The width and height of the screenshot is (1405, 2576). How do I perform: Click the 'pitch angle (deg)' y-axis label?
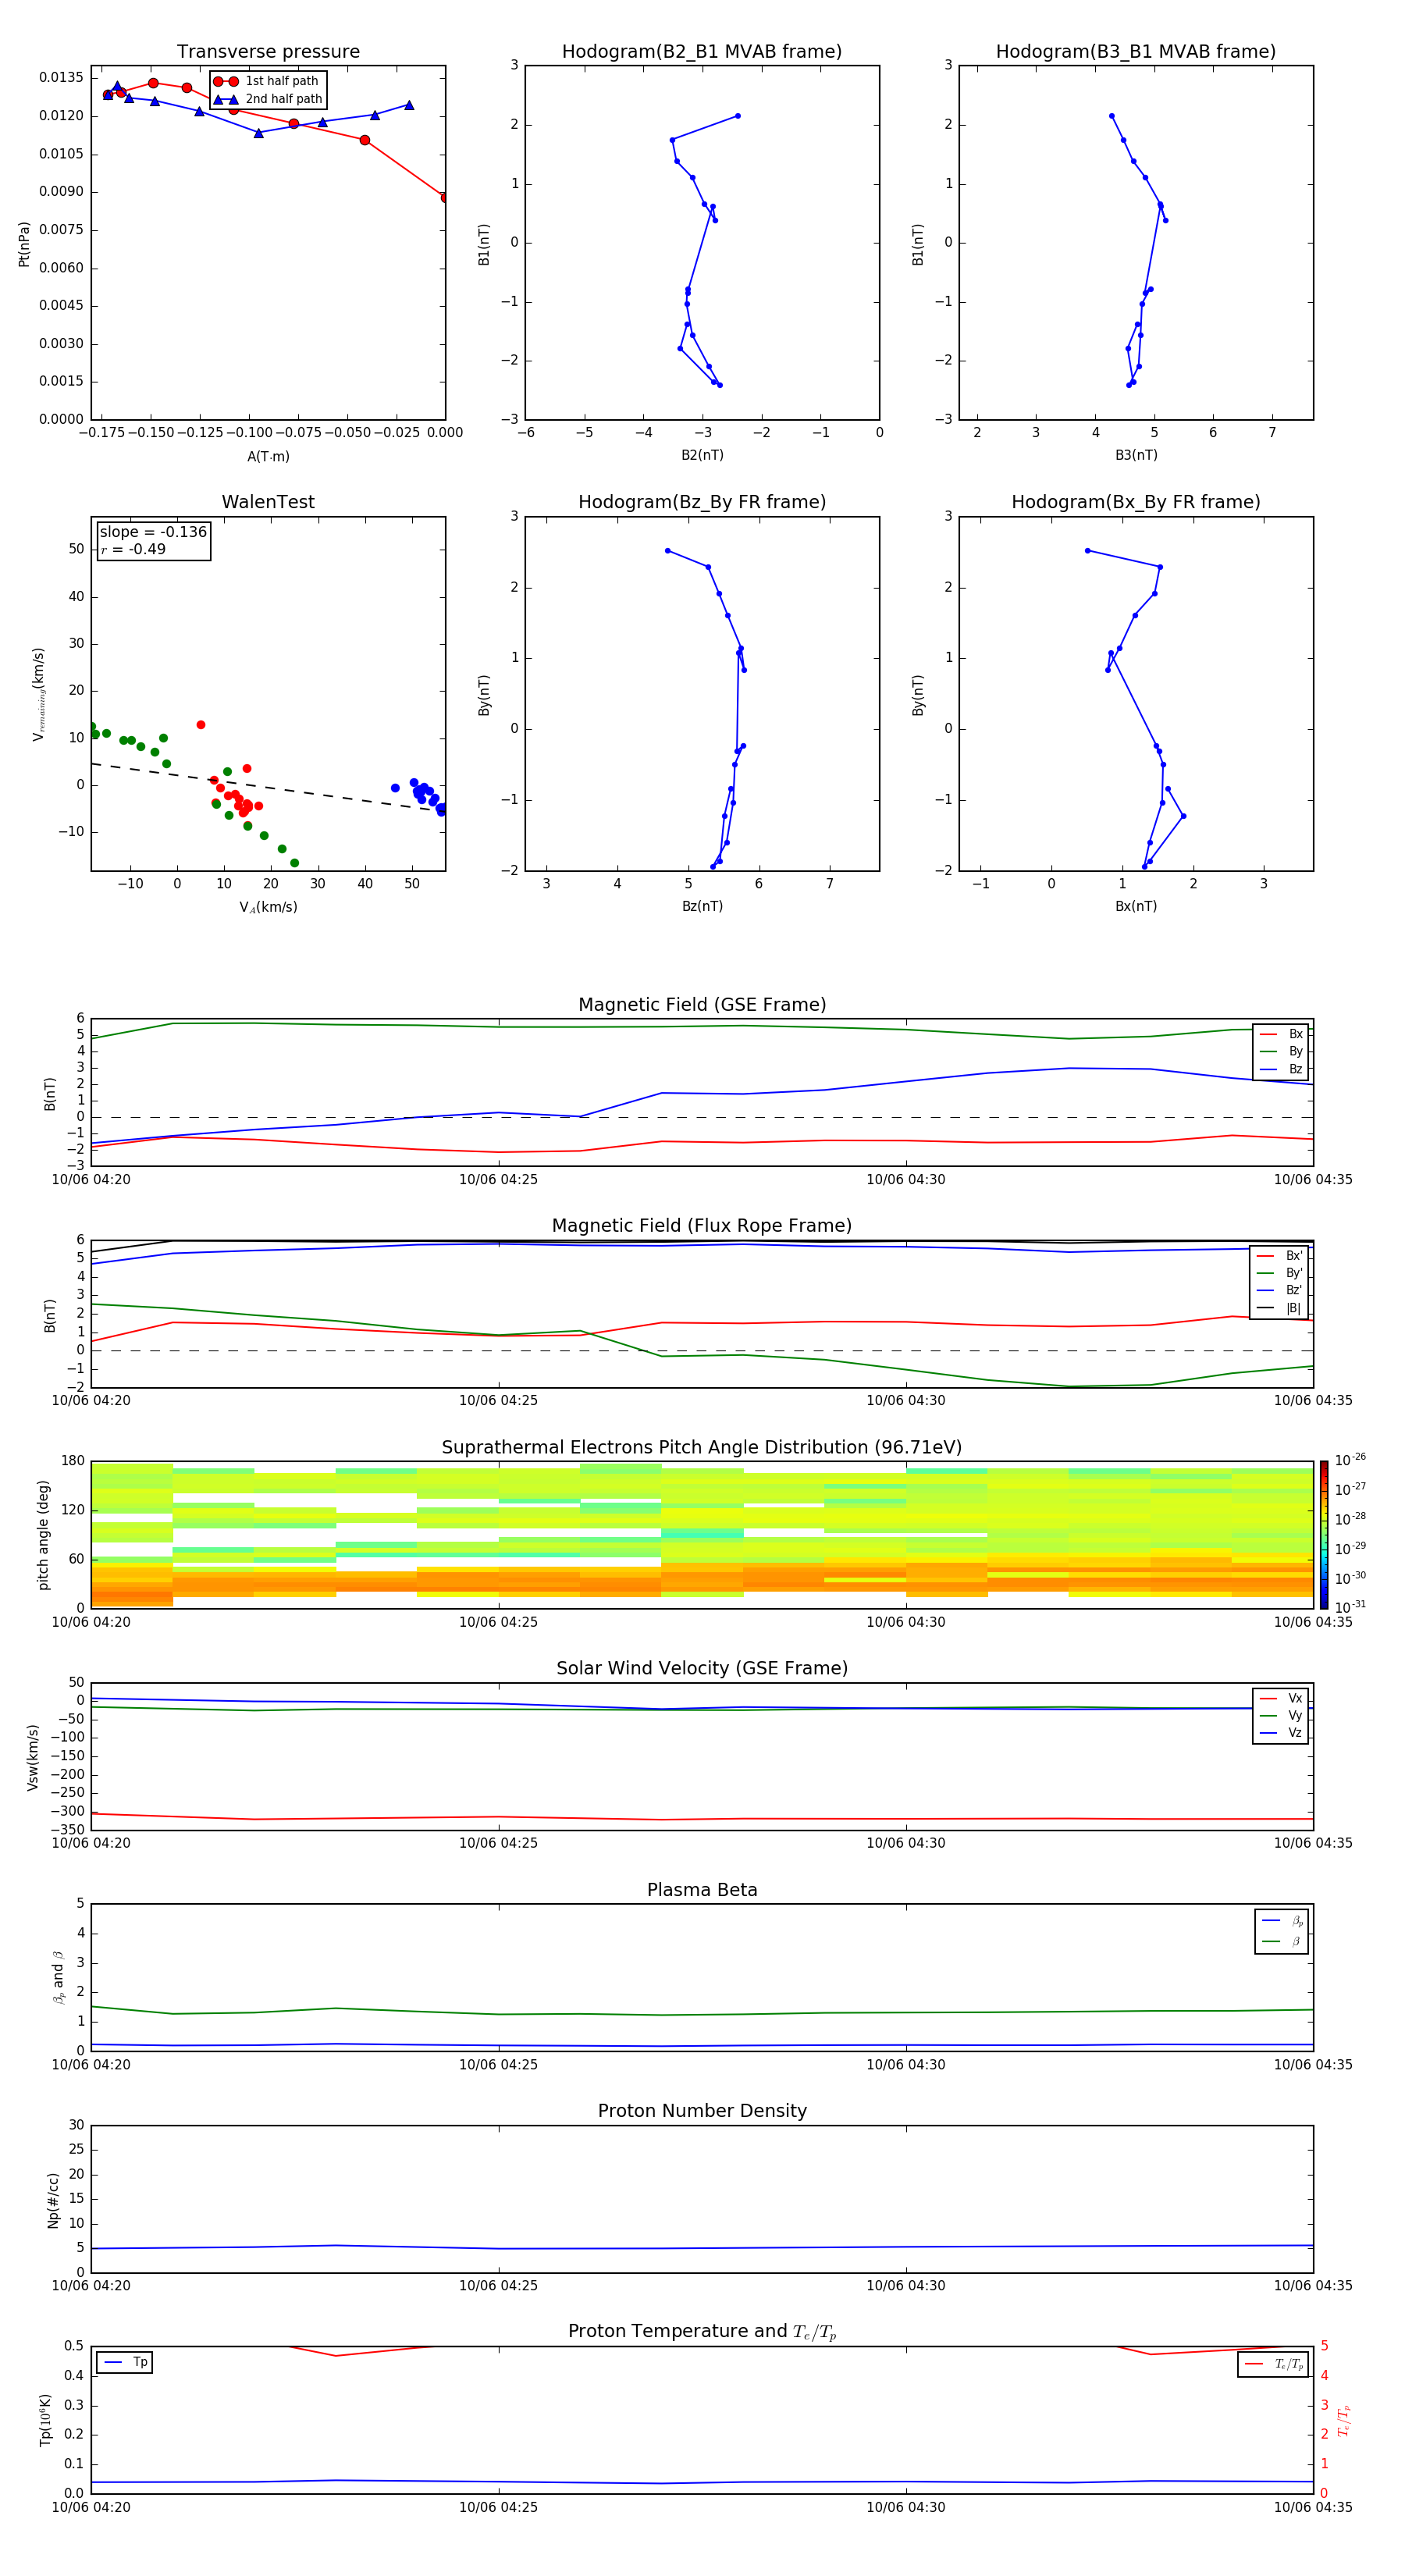(x=43, y=1534)
